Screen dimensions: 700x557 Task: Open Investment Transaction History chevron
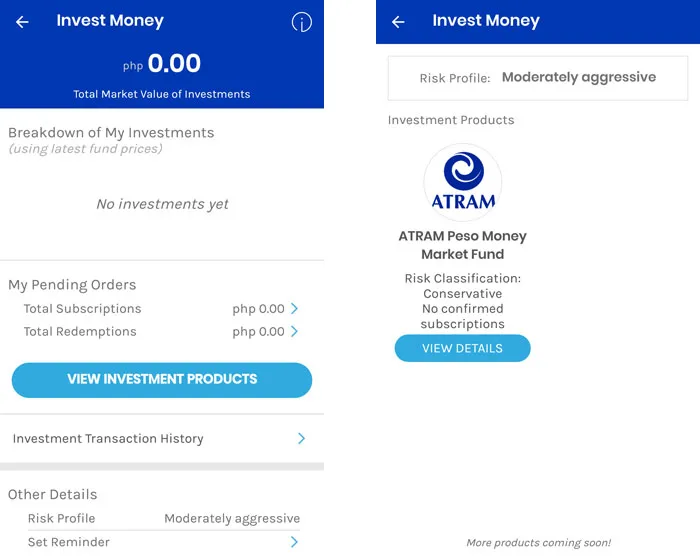pyautogui.click(x=301, y=438)
